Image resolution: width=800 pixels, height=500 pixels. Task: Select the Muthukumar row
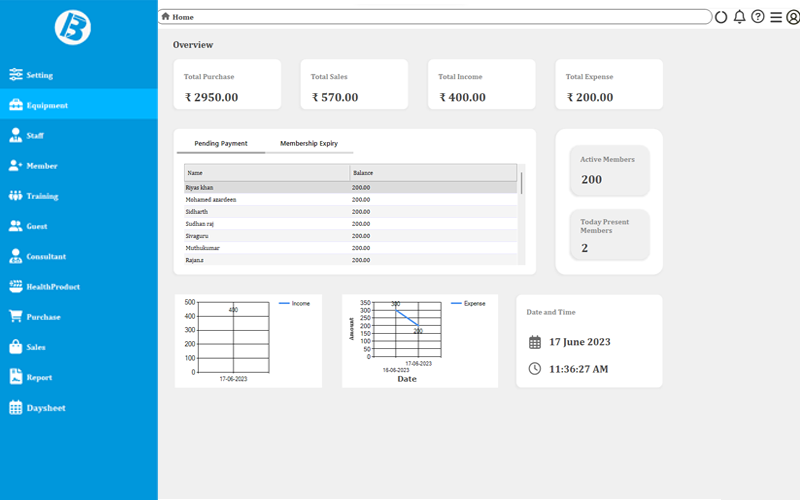pos(351,247)
